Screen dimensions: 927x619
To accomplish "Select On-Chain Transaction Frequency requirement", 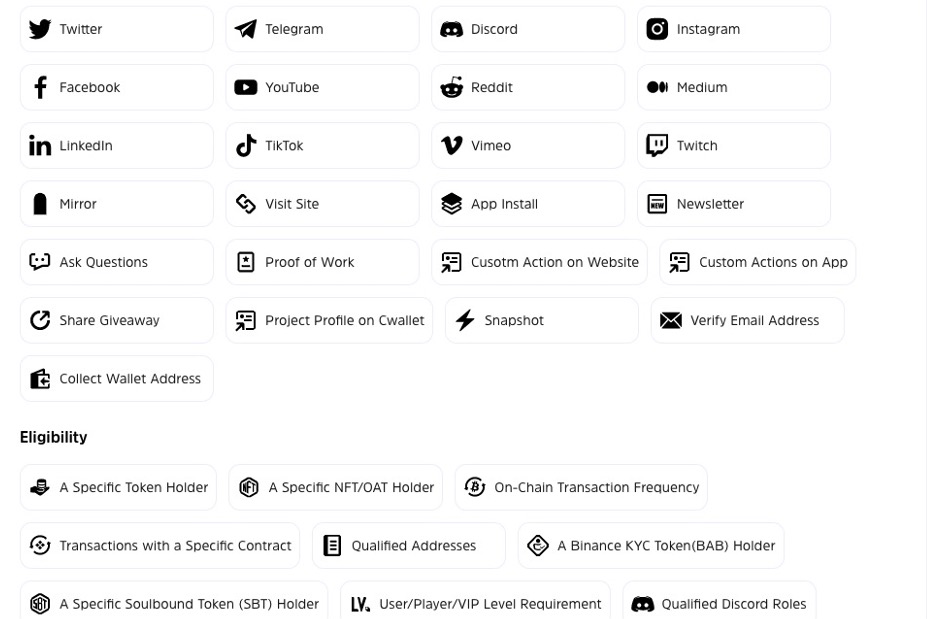I will coord(581,488).
